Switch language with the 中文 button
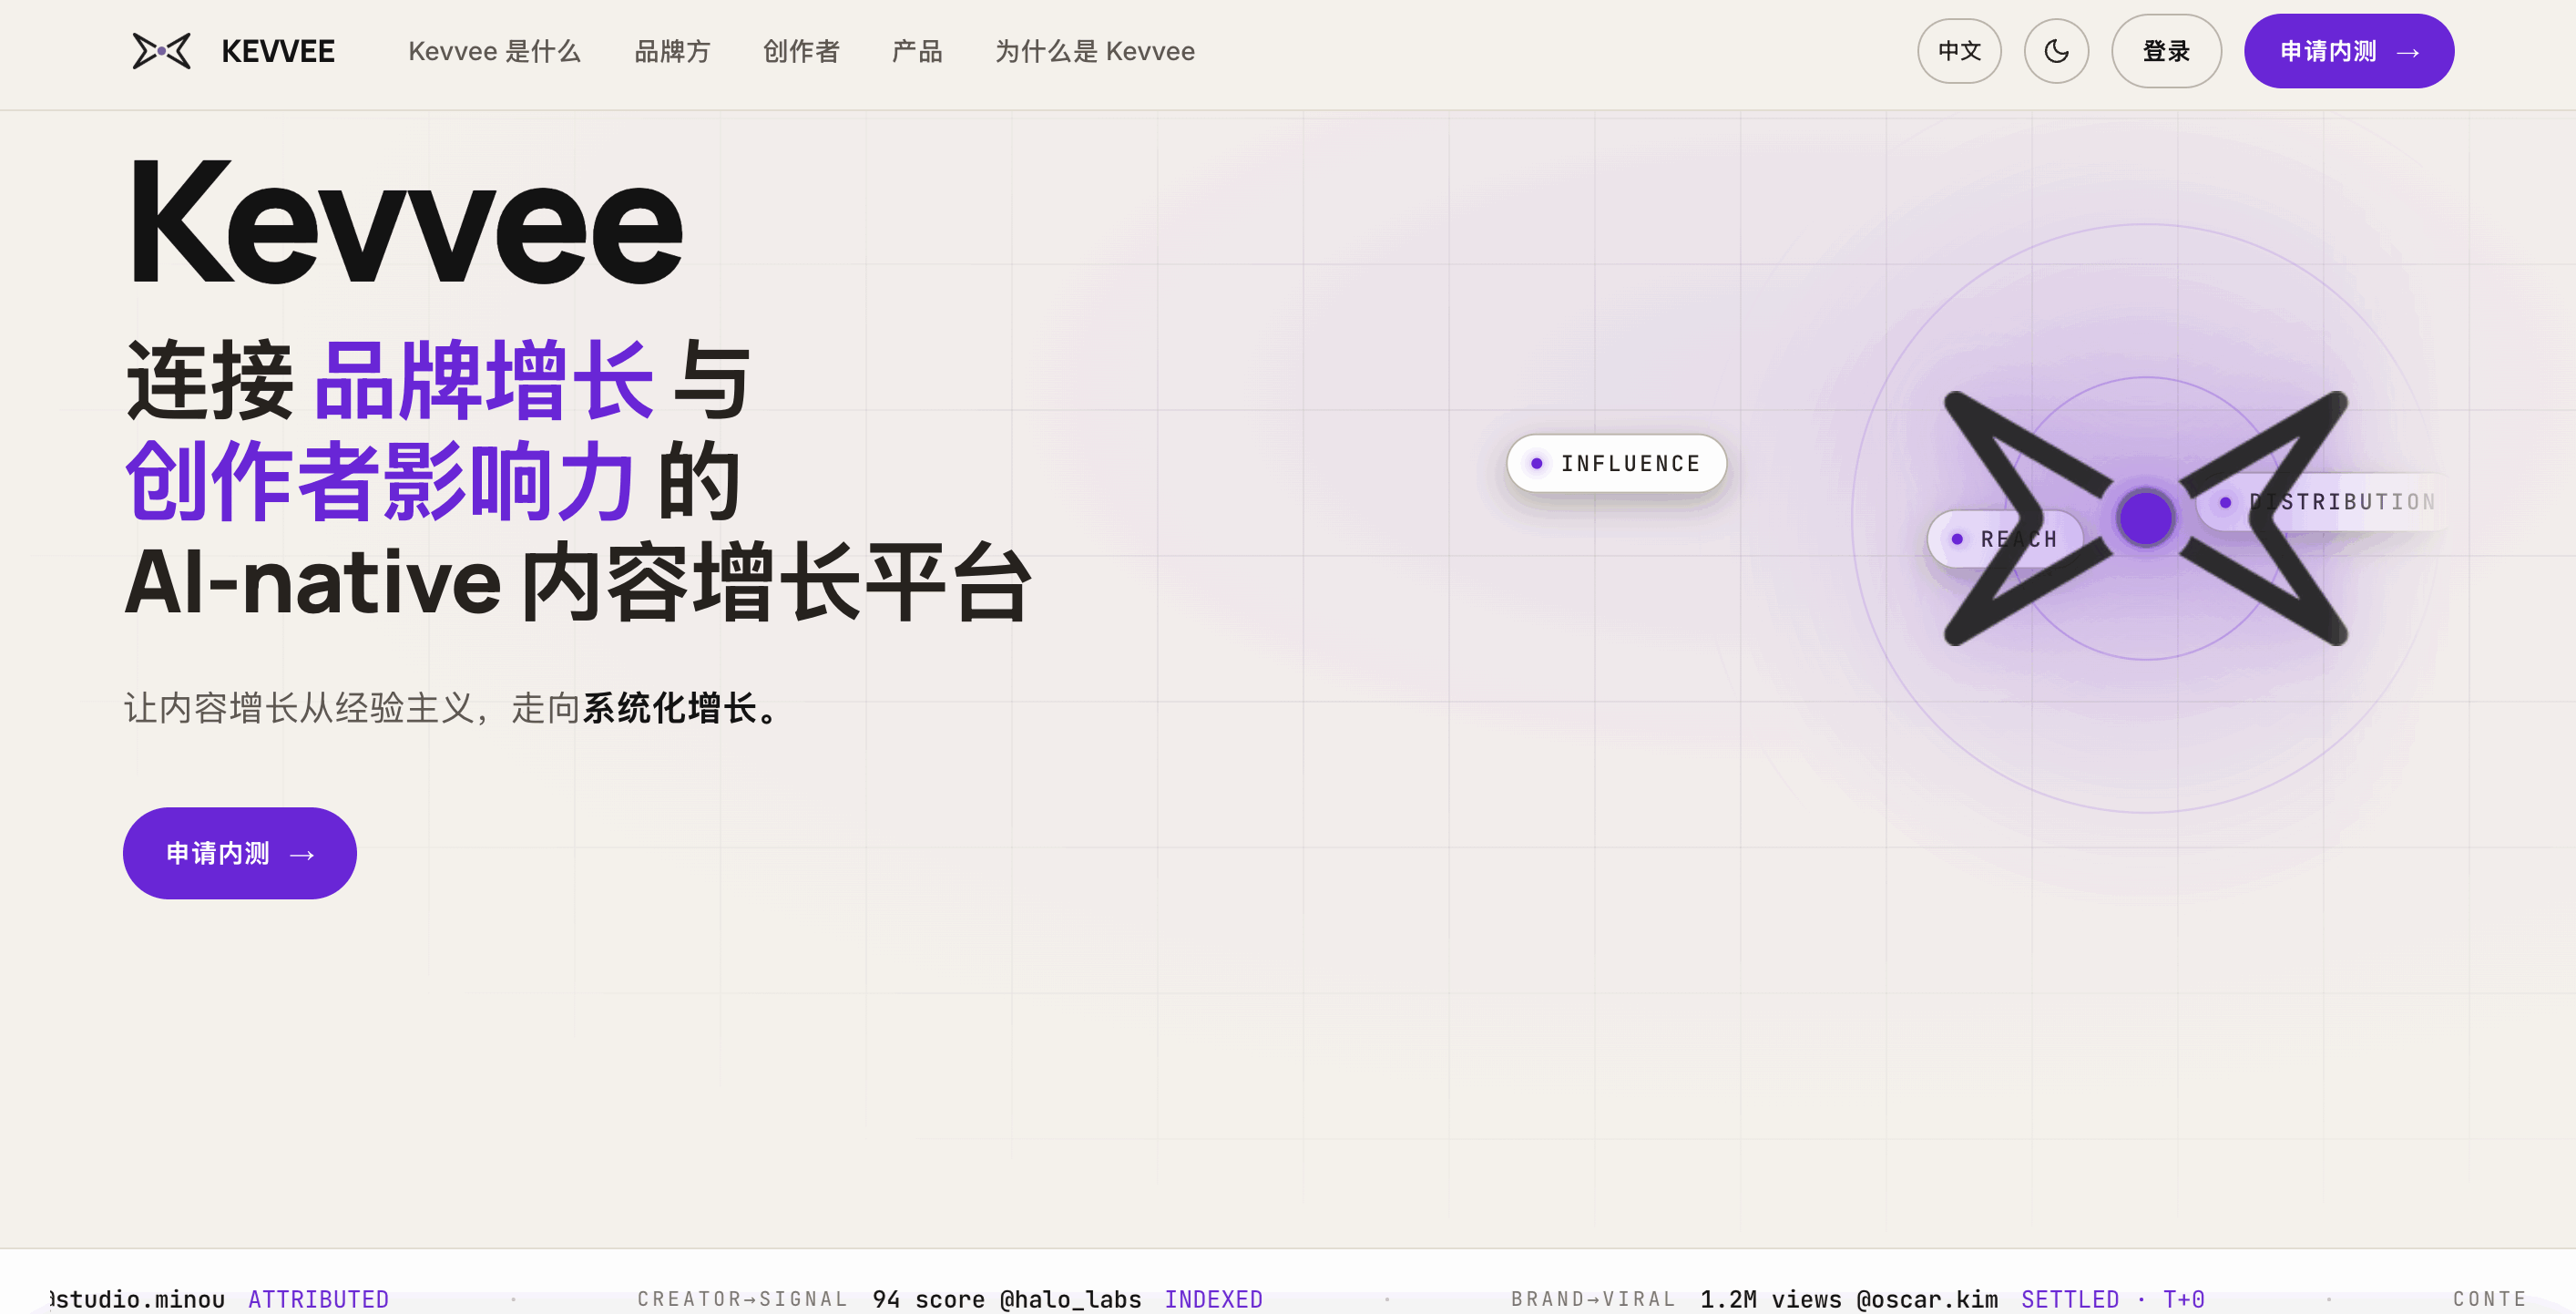 tap(1959, 51)
